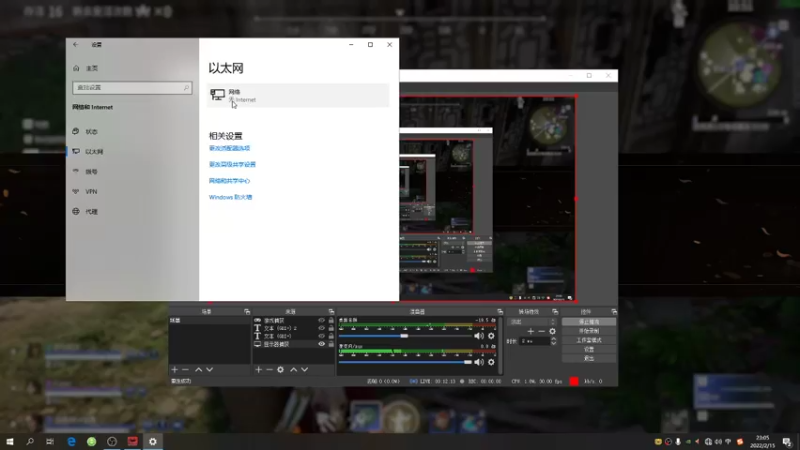
Task: Move the scene down in Scenes panel
Action: tap(209, 369)
